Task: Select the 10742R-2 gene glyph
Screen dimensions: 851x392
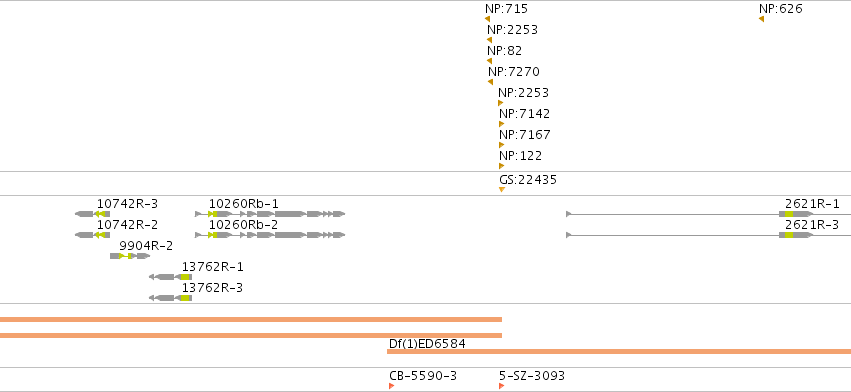Action: [x=92, y=235]
